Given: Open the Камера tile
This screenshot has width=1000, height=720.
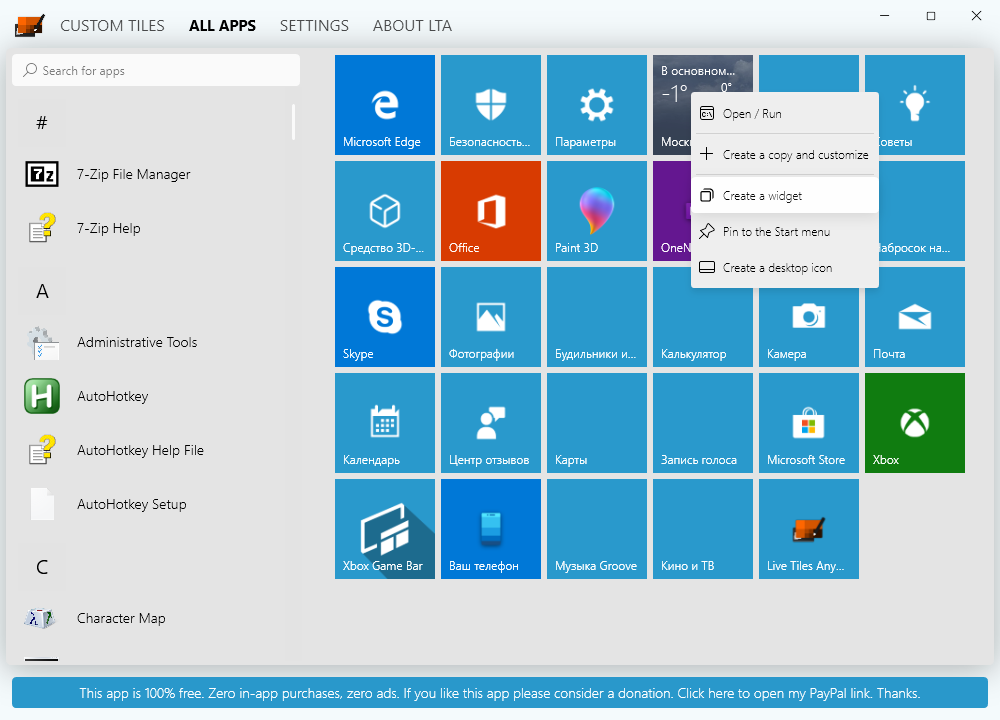Looking at the screenshot, I should click(809, 327).
